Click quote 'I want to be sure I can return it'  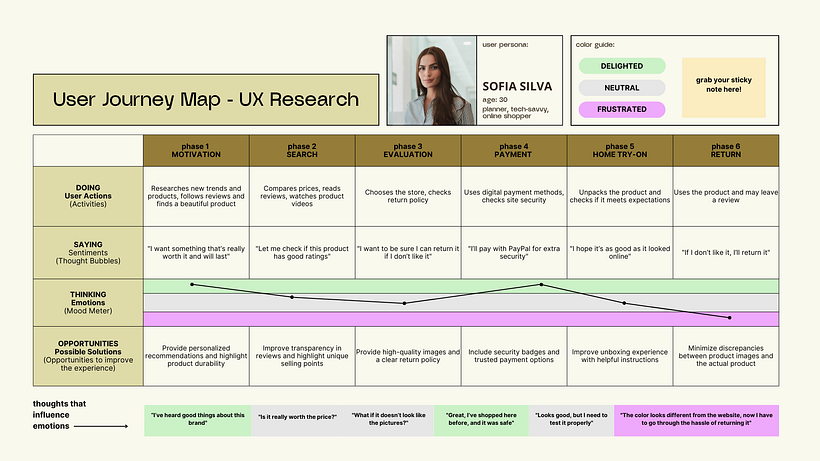pos(408,252)
